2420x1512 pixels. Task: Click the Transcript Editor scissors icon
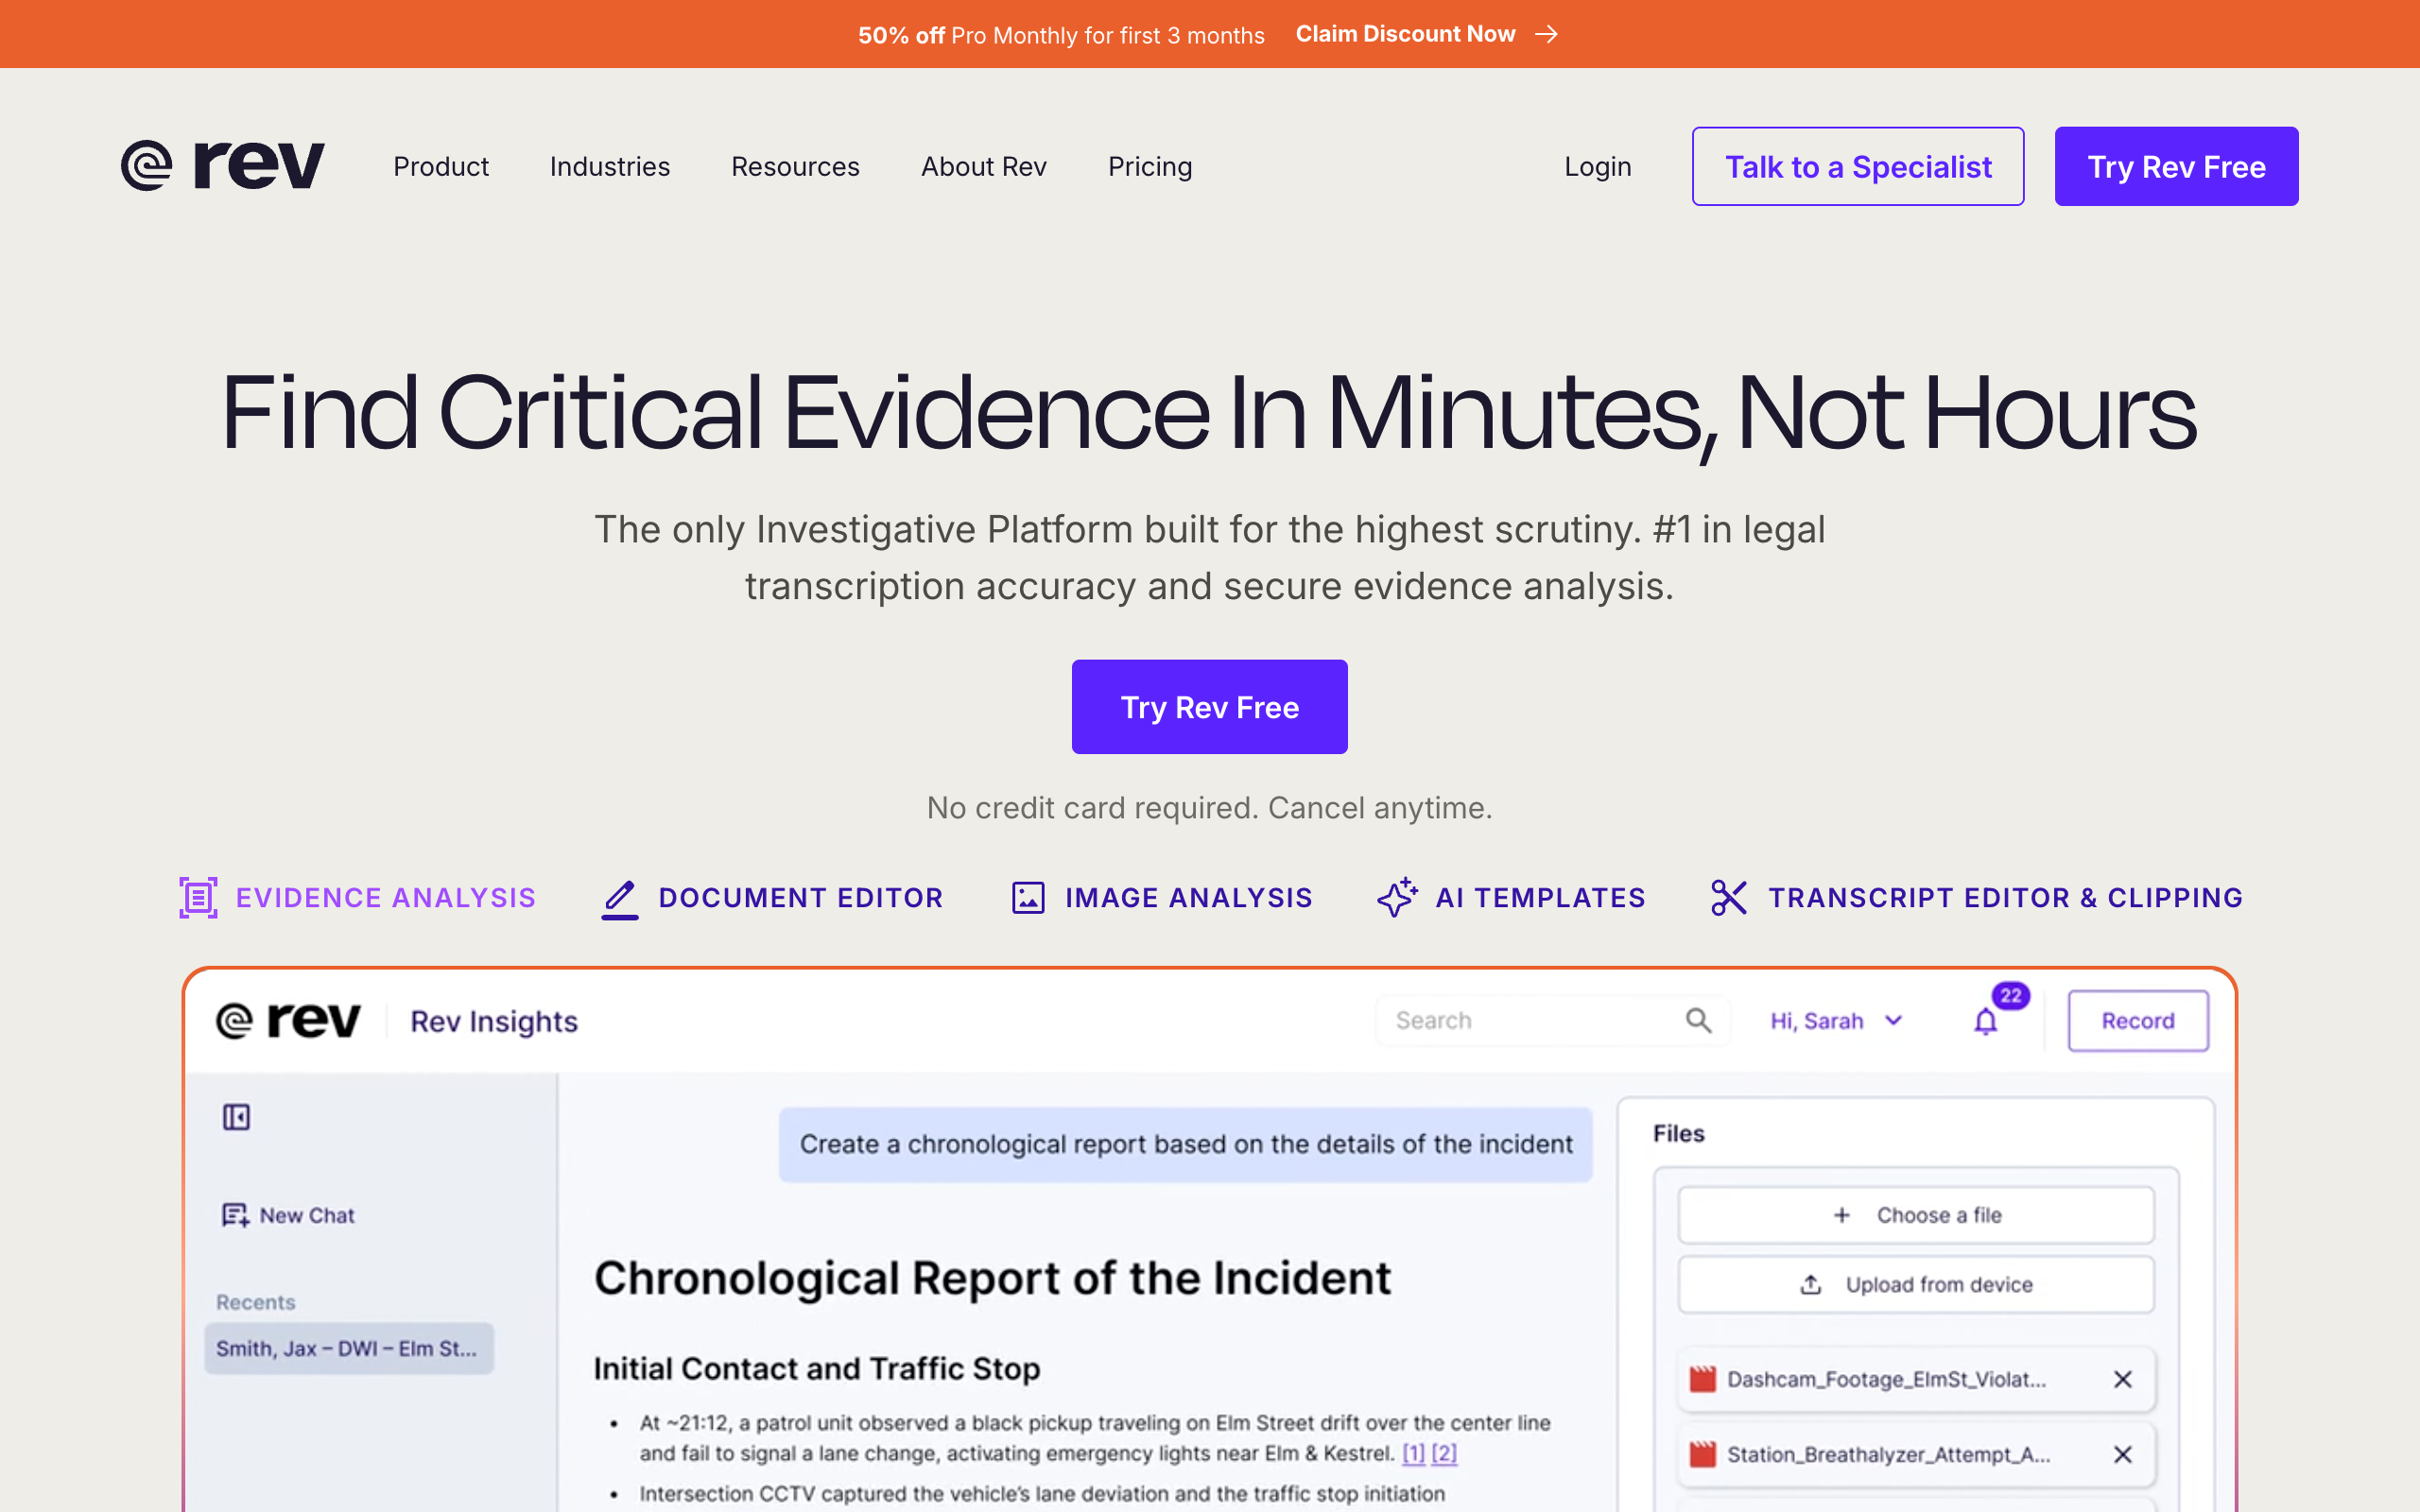1729,897
